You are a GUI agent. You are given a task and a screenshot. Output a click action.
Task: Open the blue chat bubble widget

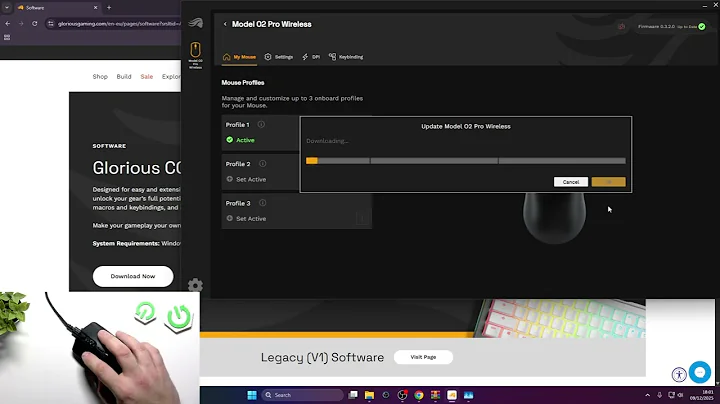pyautogui.click(x=700, y=372)
